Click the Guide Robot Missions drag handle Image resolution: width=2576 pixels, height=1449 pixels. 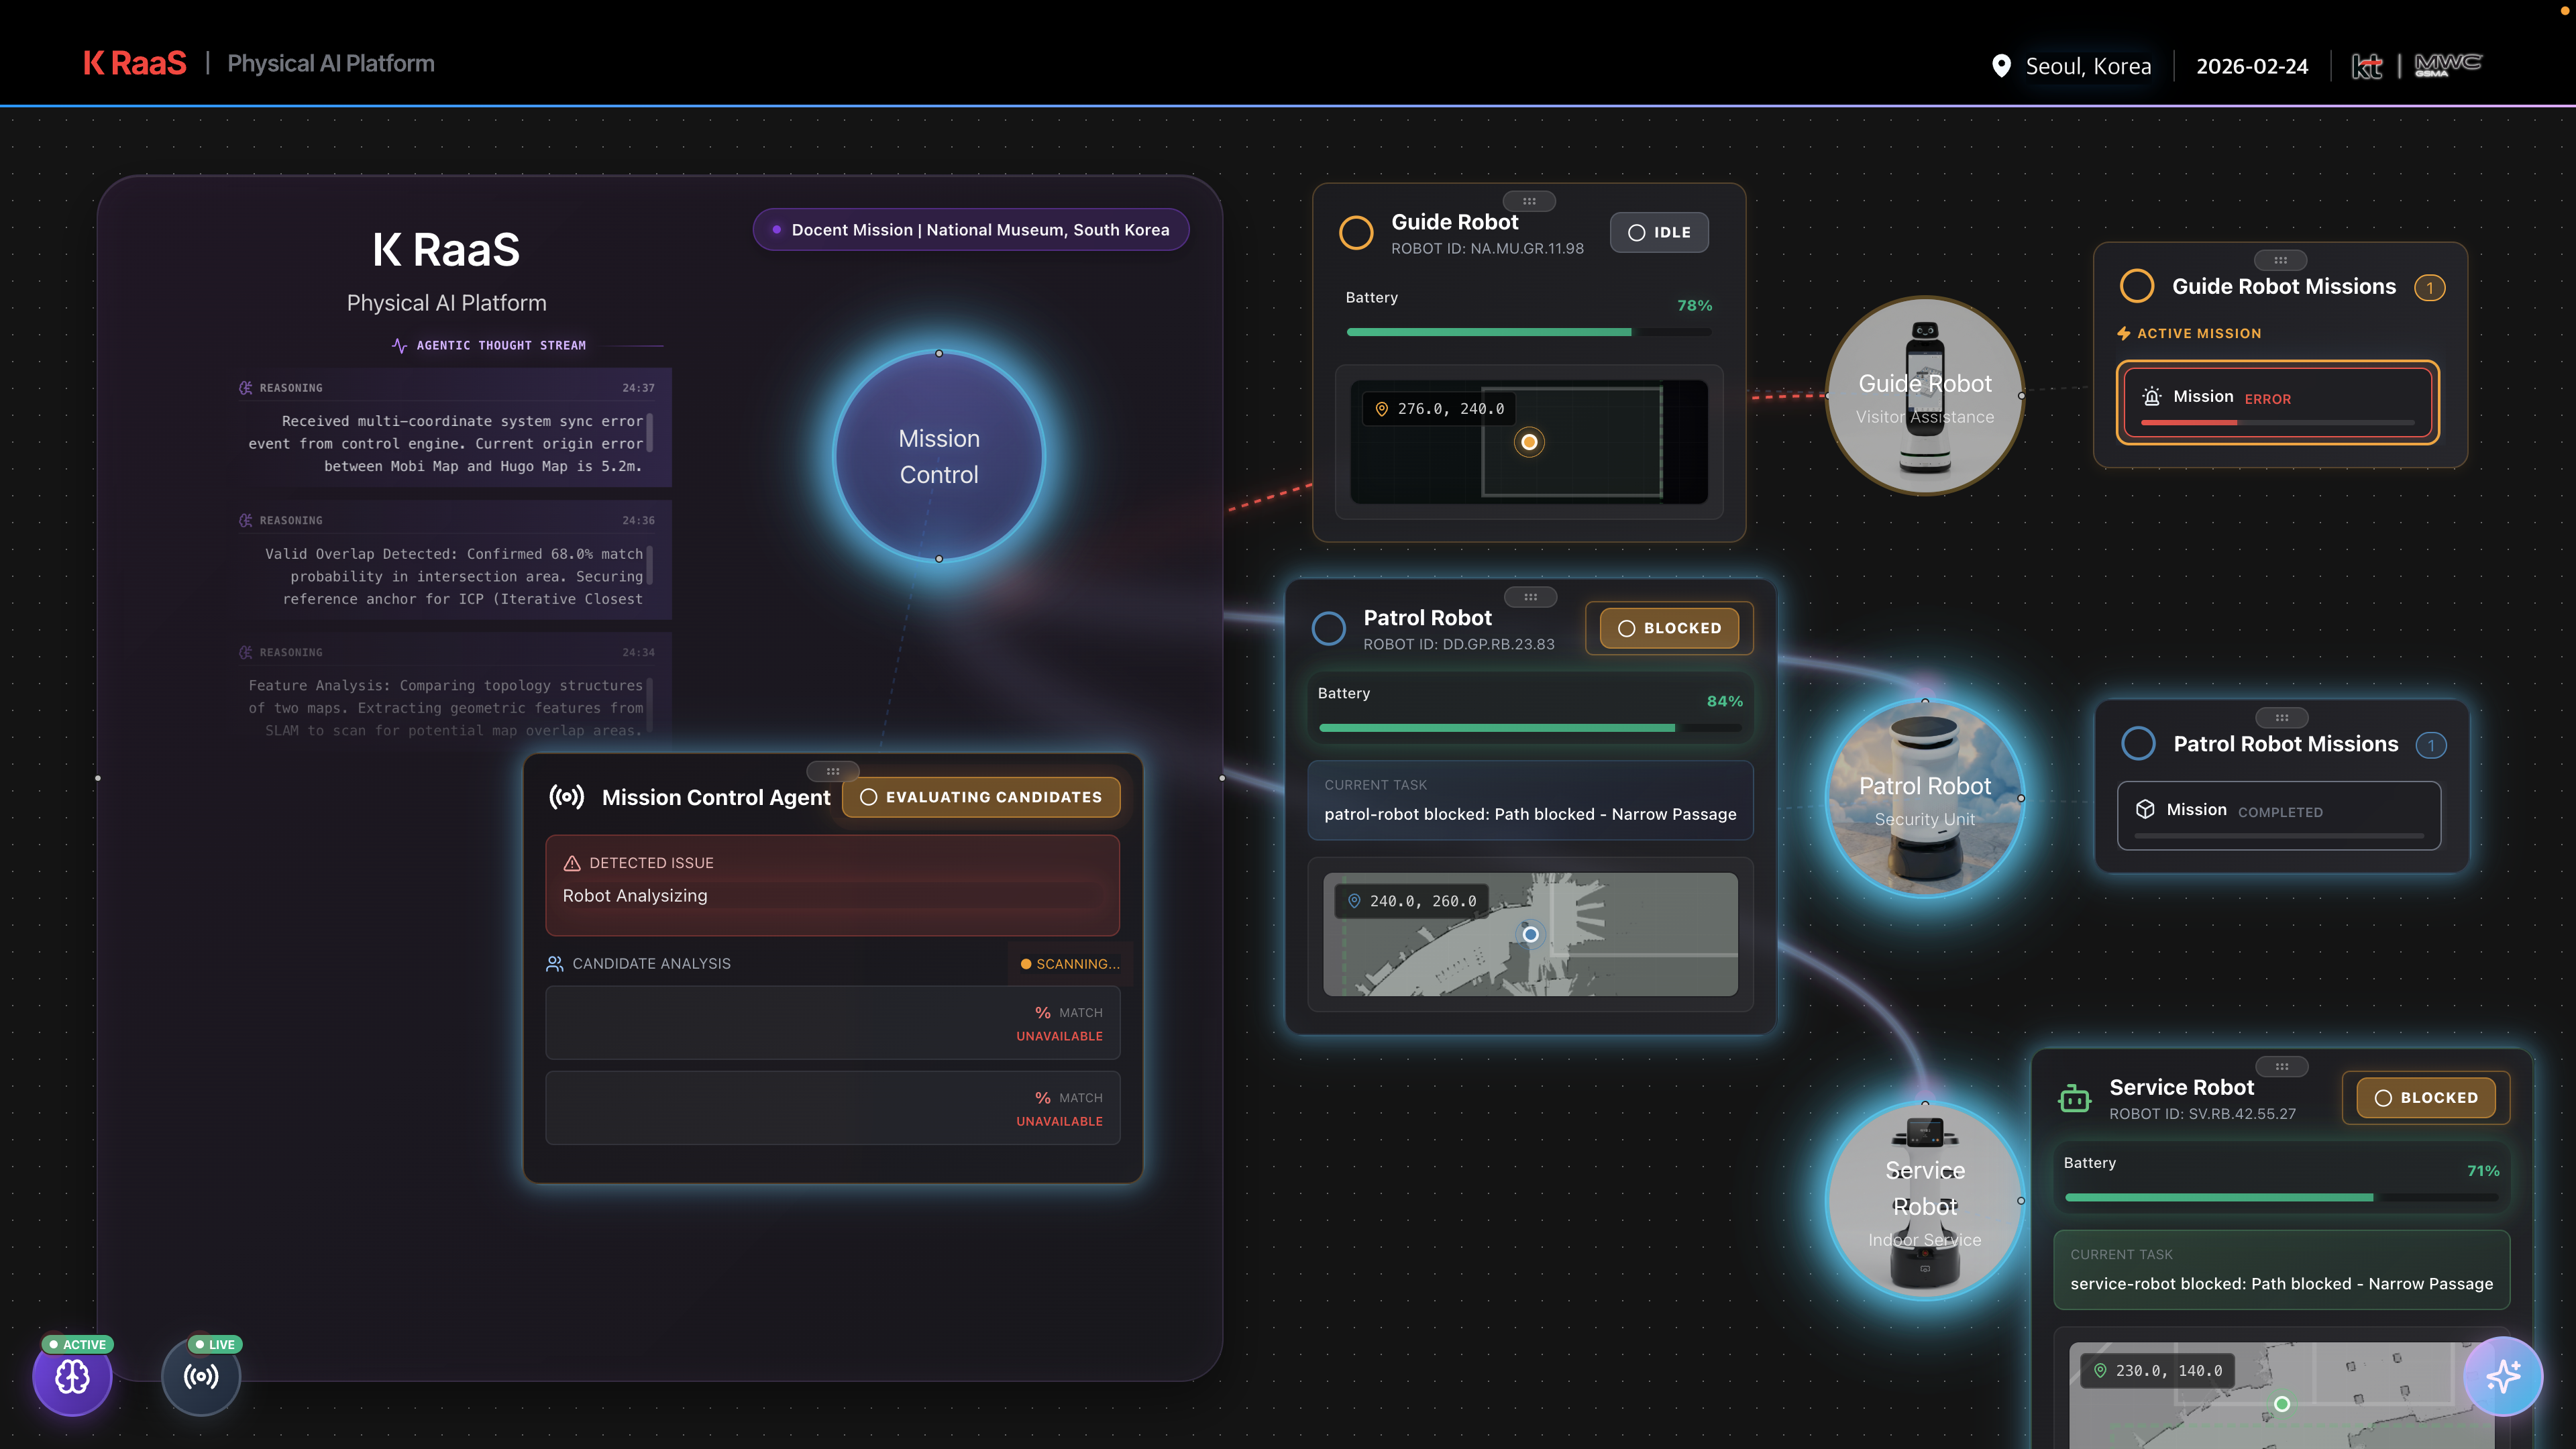2280,260
